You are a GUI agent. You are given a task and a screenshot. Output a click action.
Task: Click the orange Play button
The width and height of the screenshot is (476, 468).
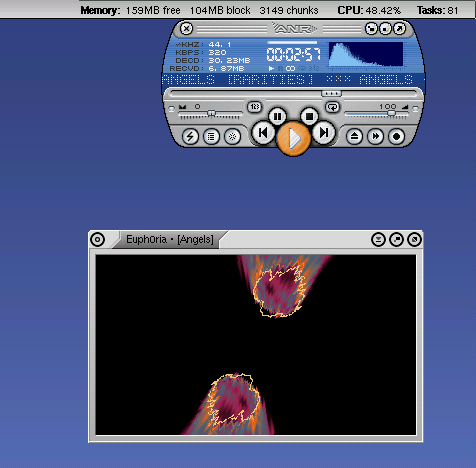click(x=293, y=138)
